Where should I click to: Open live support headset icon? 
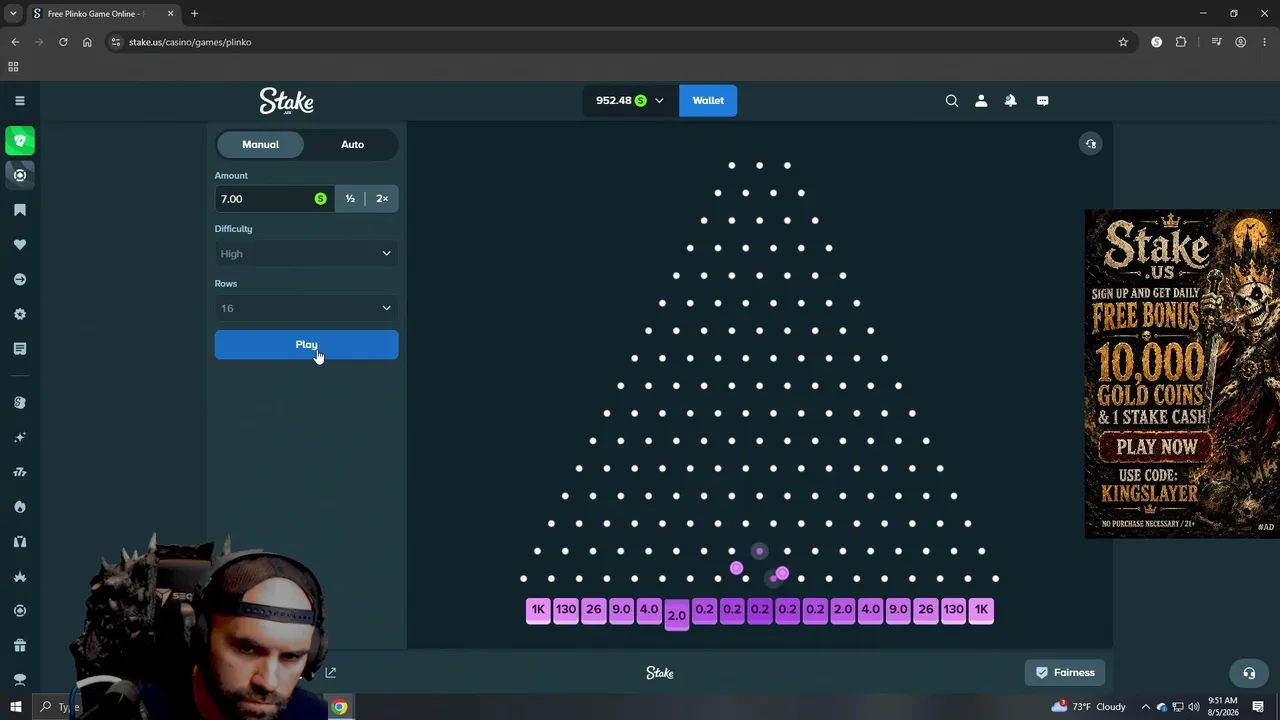[1248, 673]
